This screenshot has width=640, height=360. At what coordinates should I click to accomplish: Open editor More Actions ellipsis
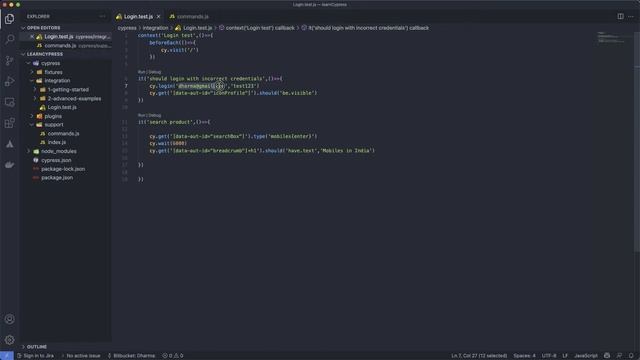(631, 16)
